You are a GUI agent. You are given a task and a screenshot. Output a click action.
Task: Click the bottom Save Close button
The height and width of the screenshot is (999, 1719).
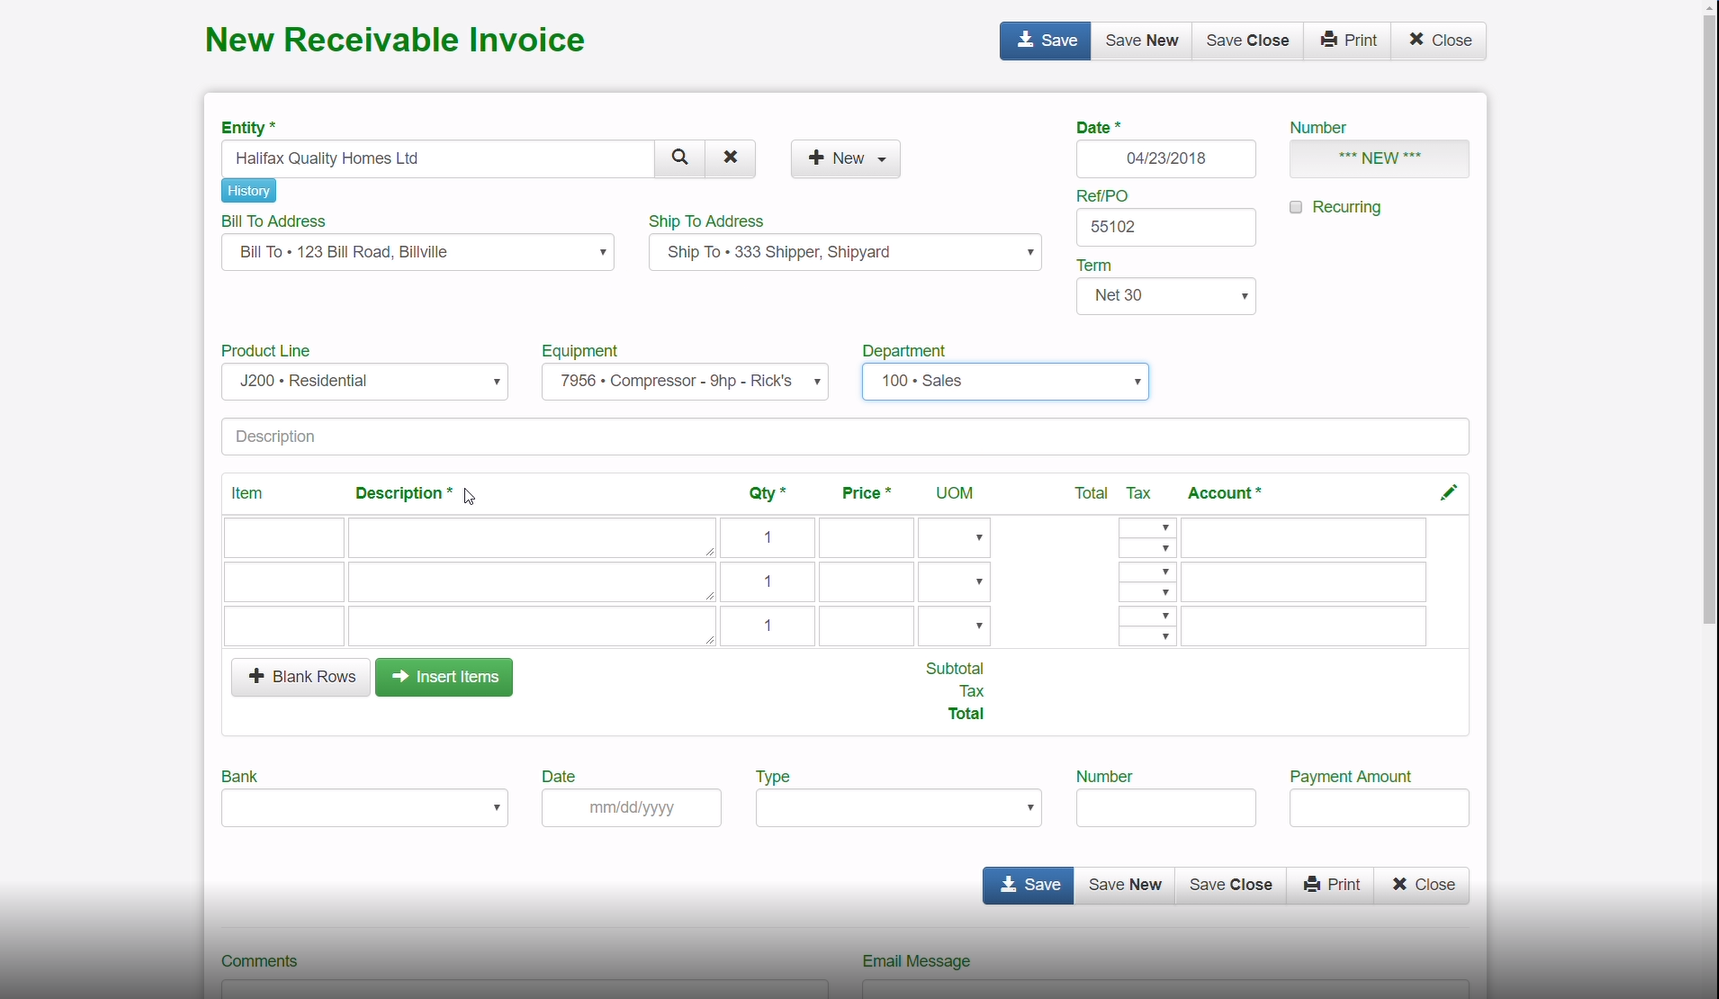1230,885
